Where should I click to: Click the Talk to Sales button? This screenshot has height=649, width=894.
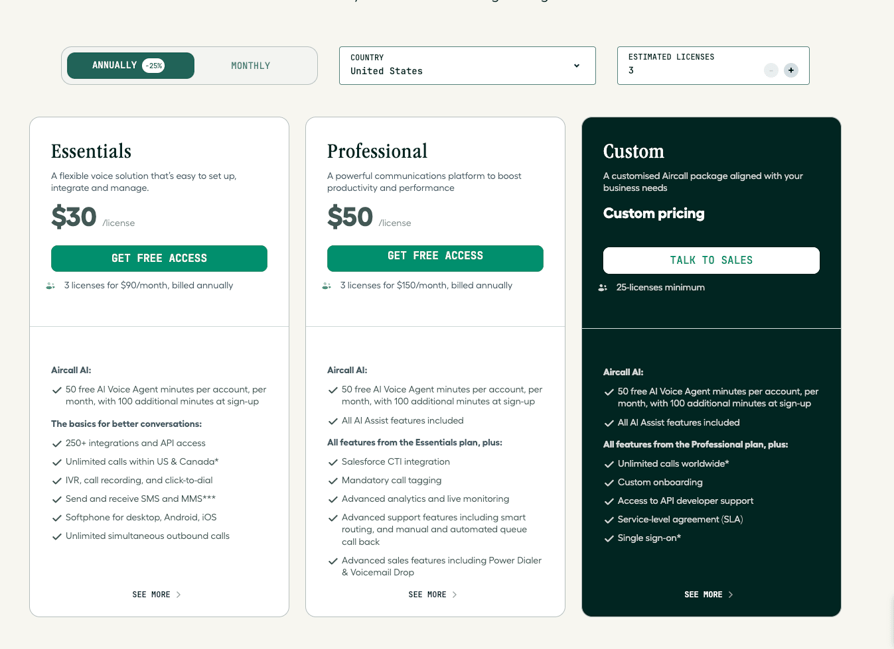tap(711, 260)
